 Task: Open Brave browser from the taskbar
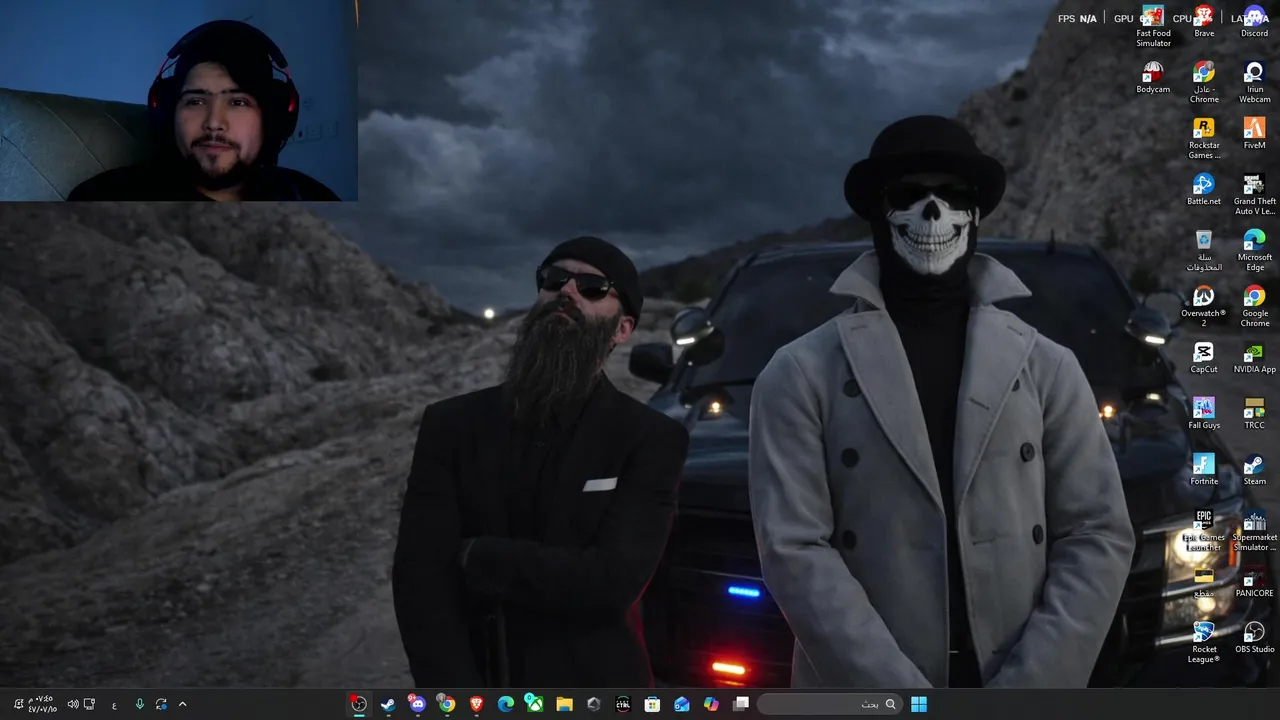[476, 704]
